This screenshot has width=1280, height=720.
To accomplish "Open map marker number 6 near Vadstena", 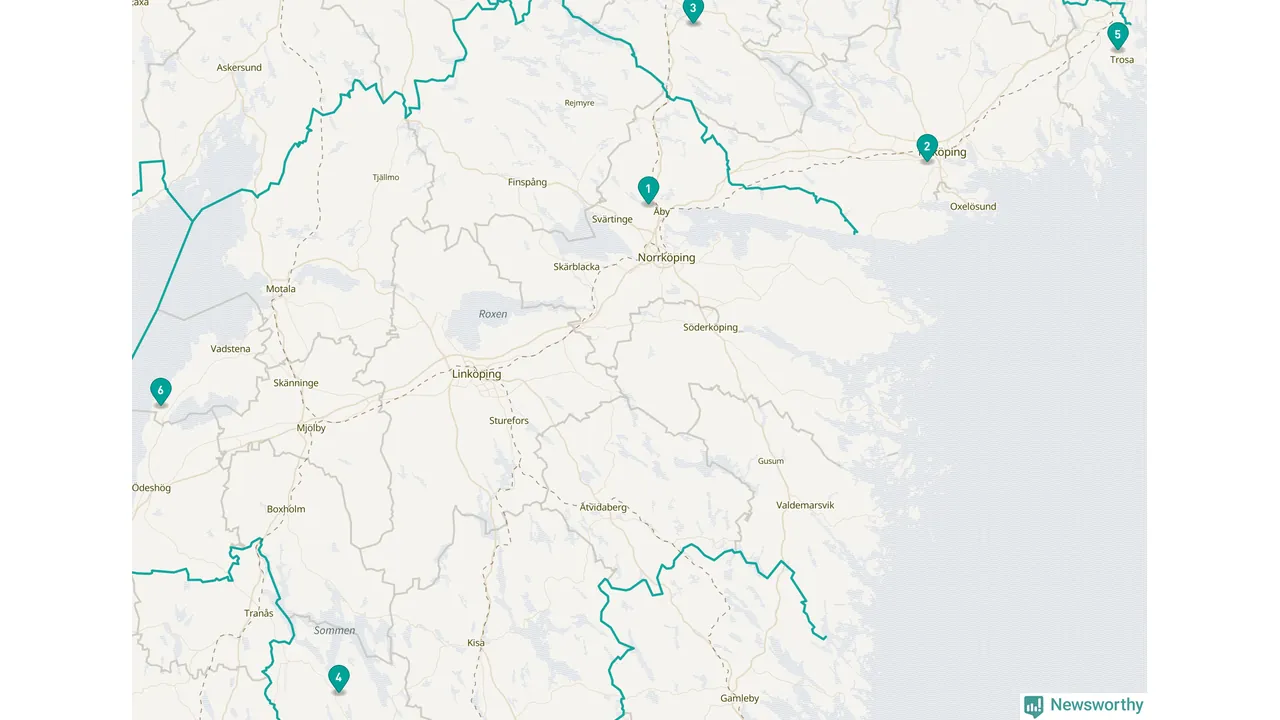I will 160,391.
